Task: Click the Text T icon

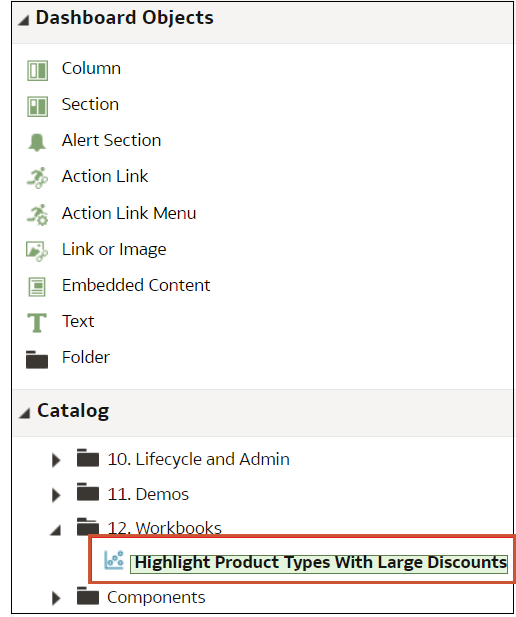Action: [x=37, y=323]
